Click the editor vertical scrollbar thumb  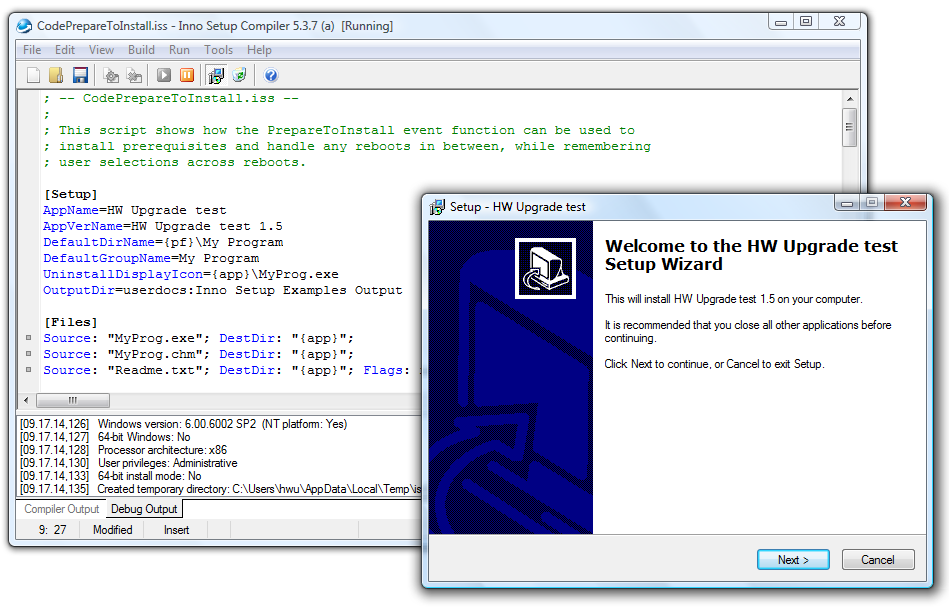point(850,127)
